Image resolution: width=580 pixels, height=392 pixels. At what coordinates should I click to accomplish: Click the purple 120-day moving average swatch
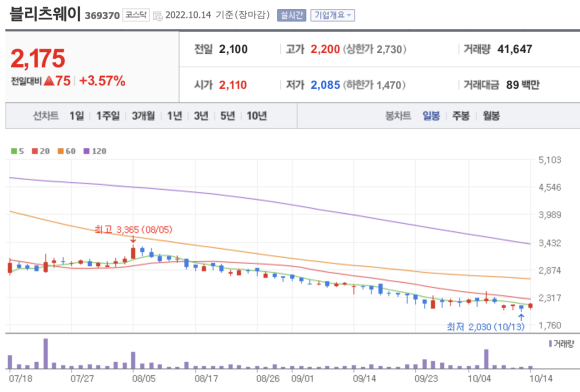(x=87, y=151)
